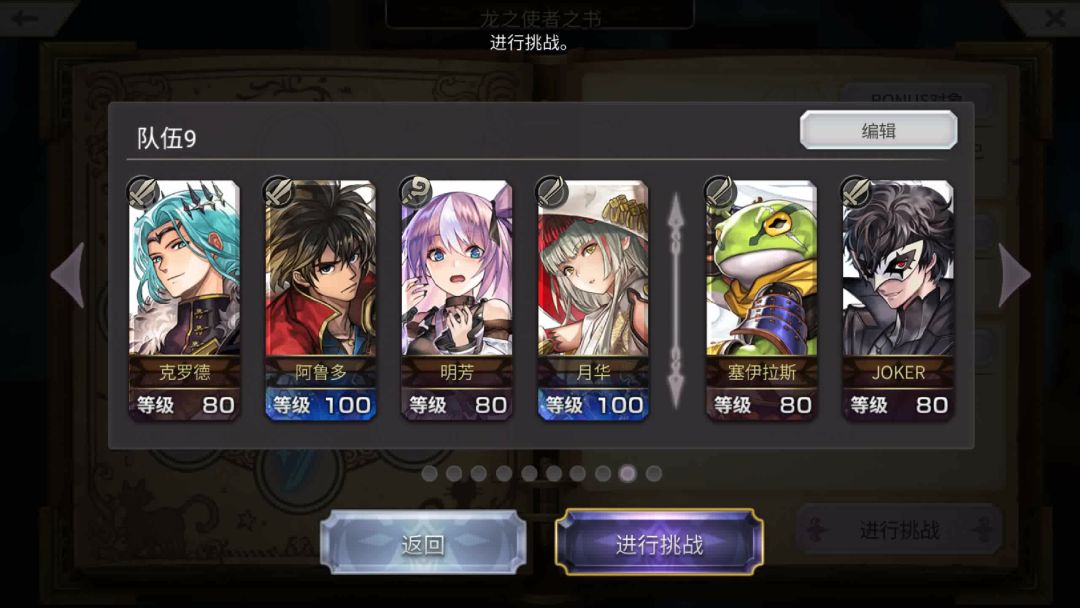Click the back arrow at top left
1080x608 pixels.
(x=25, y=17)
